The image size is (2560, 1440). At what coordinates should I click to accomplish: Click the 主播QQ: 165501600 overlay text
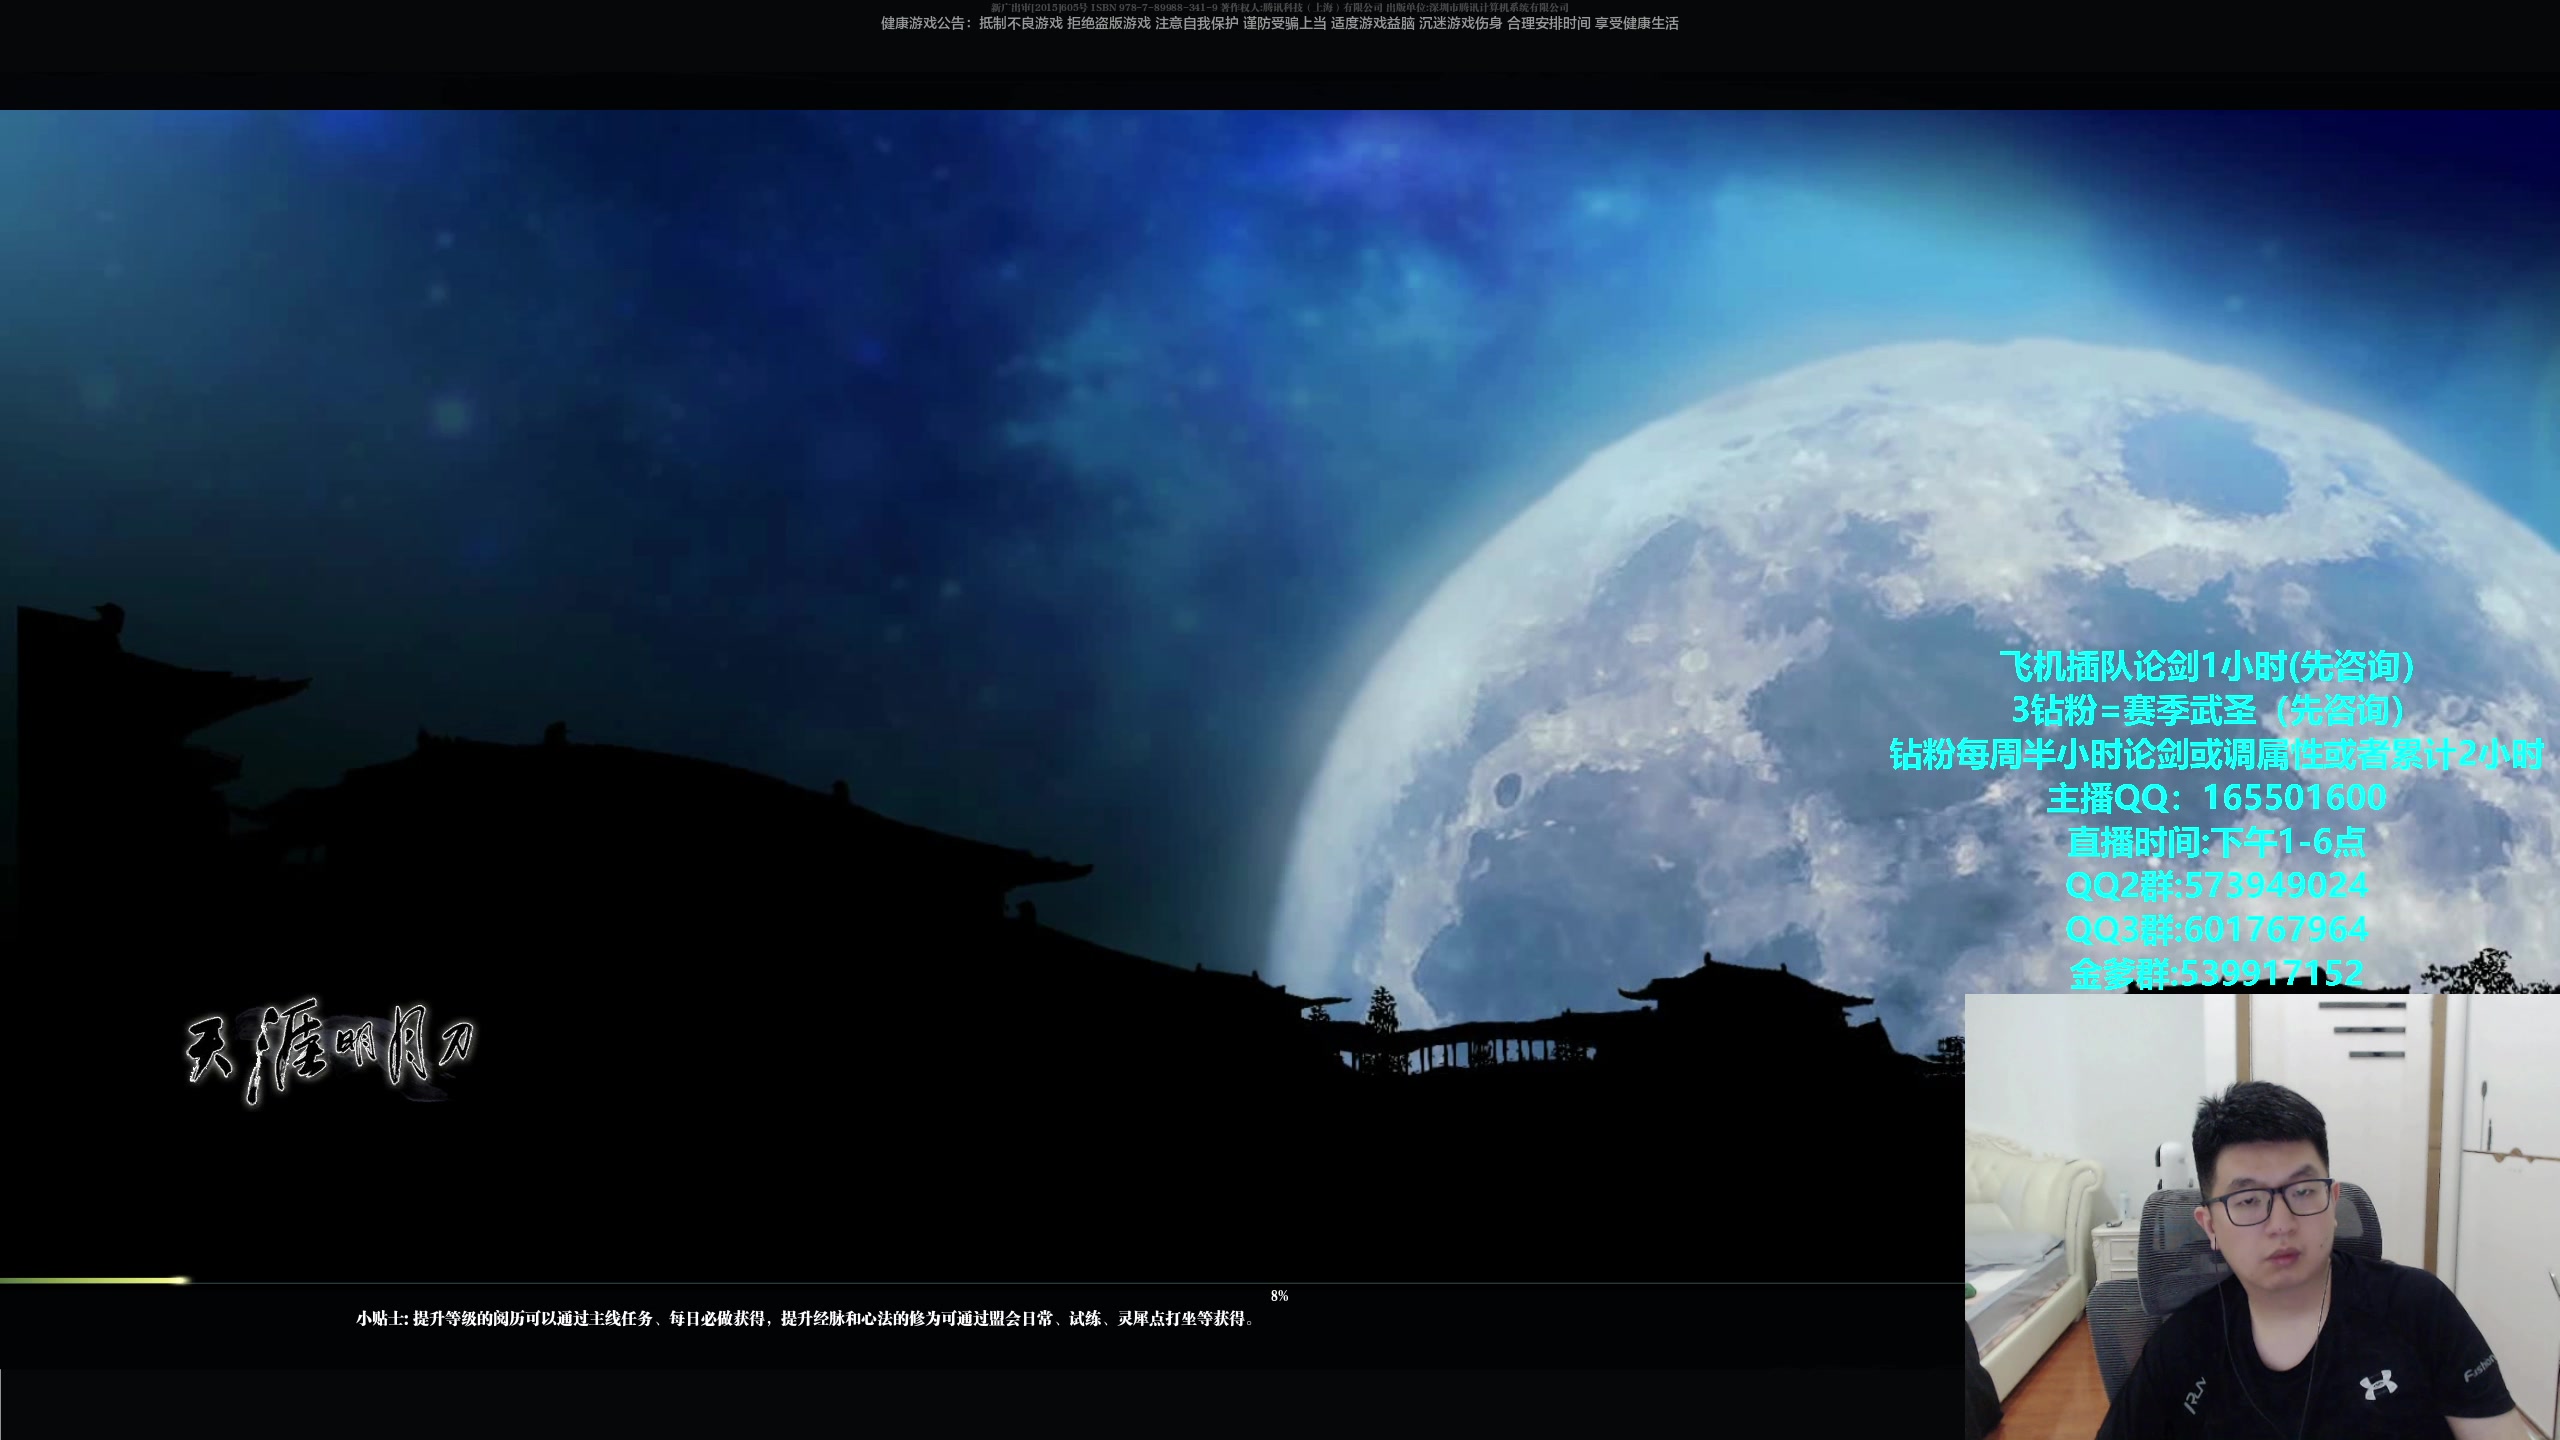pos(2216,798)
